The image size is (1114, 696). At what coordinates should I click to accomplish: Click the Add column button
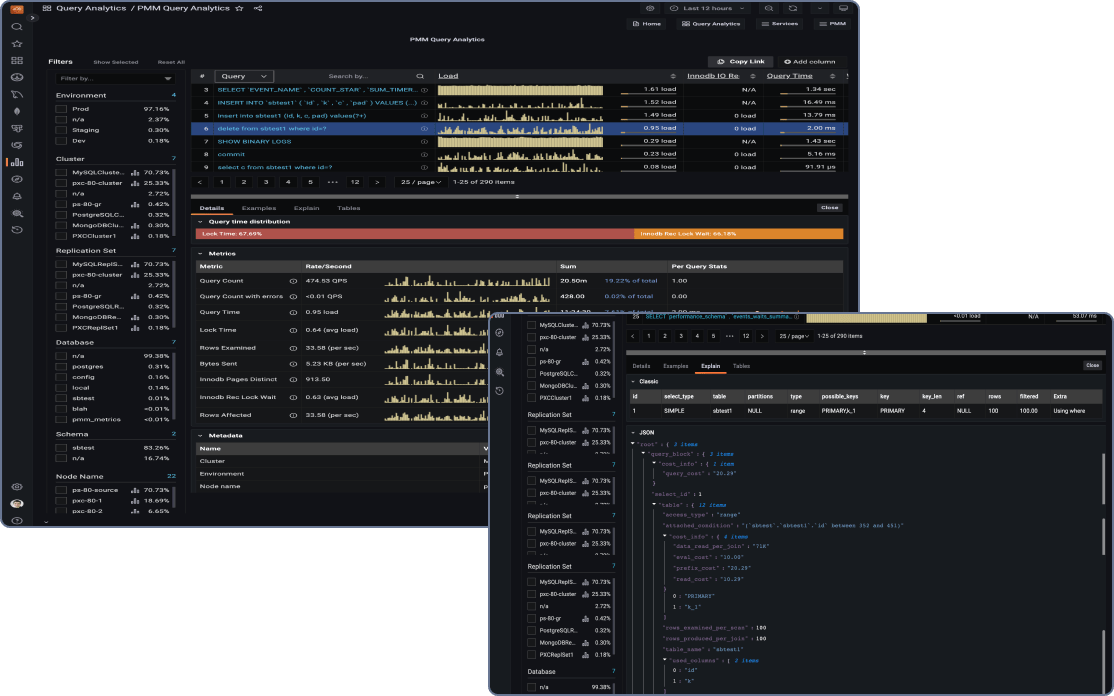813,61
